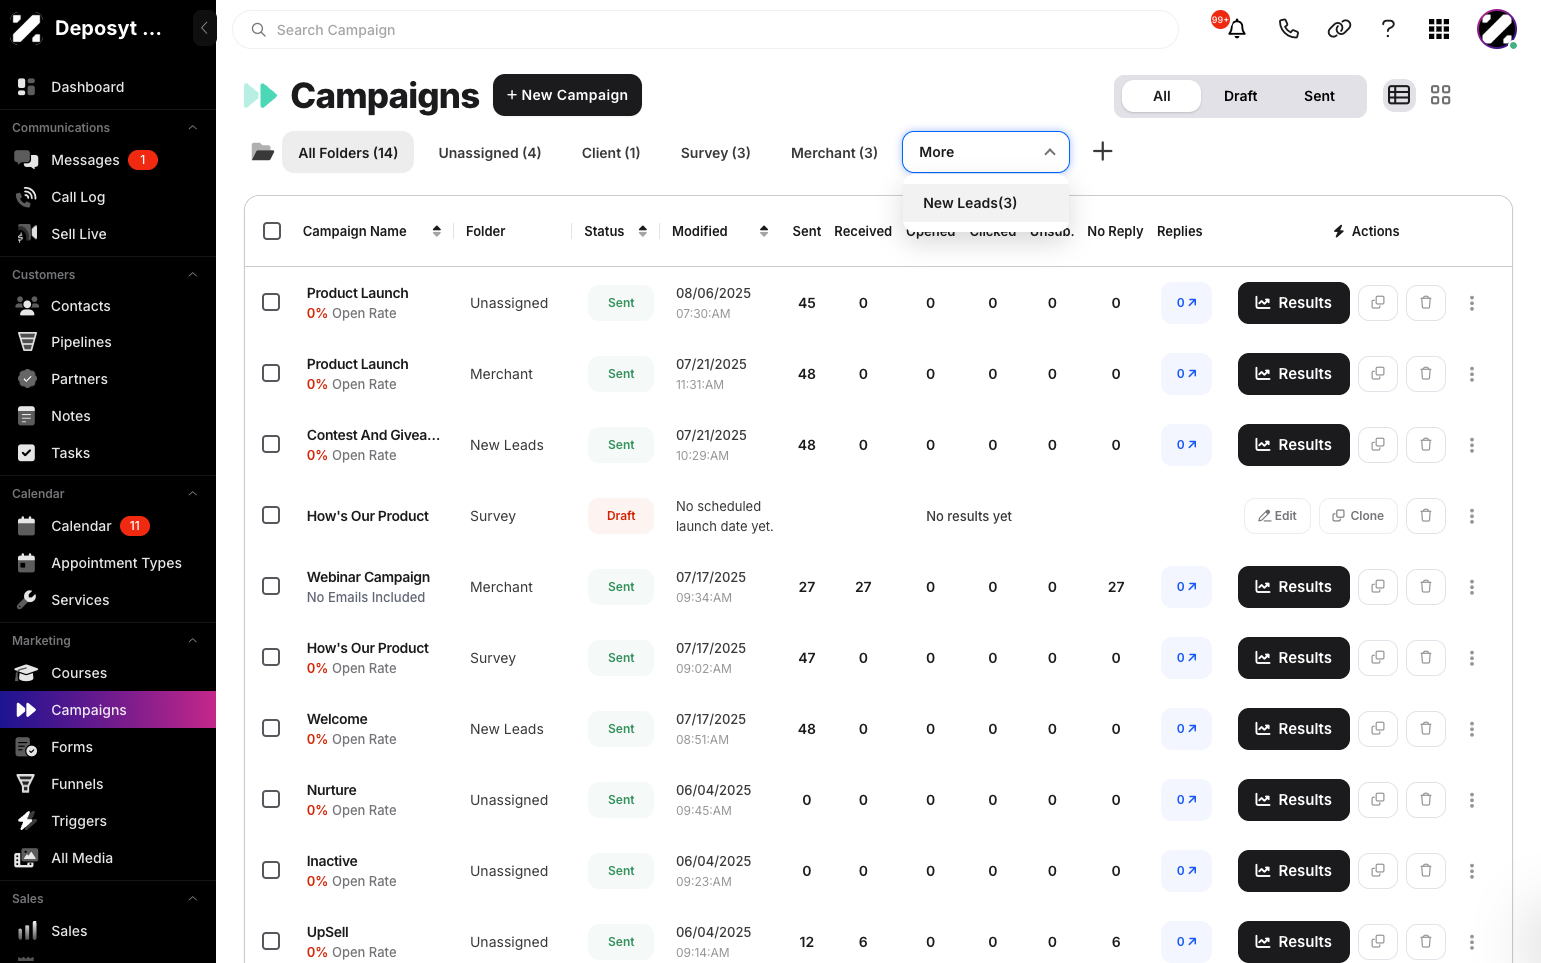Open replies link for Inactive campaign
The width and height of the screenshot is (1541, 963).
point(1186,871)
